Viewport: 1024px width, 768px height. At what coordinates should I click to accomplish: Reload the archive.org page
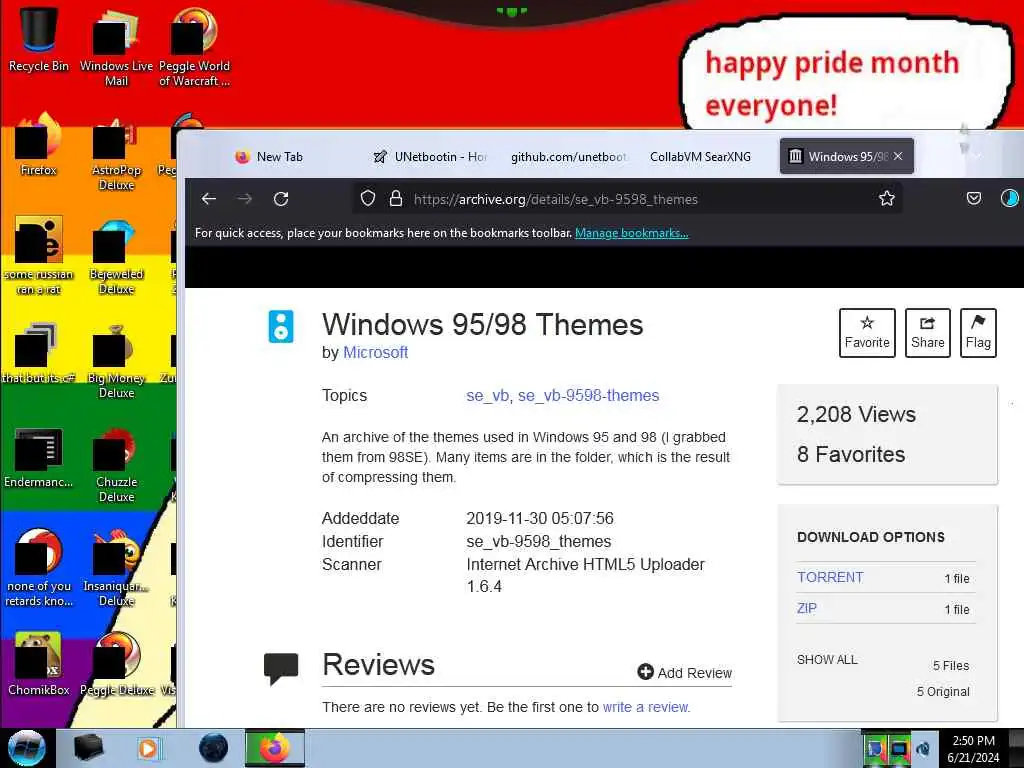tap(281, 199)
